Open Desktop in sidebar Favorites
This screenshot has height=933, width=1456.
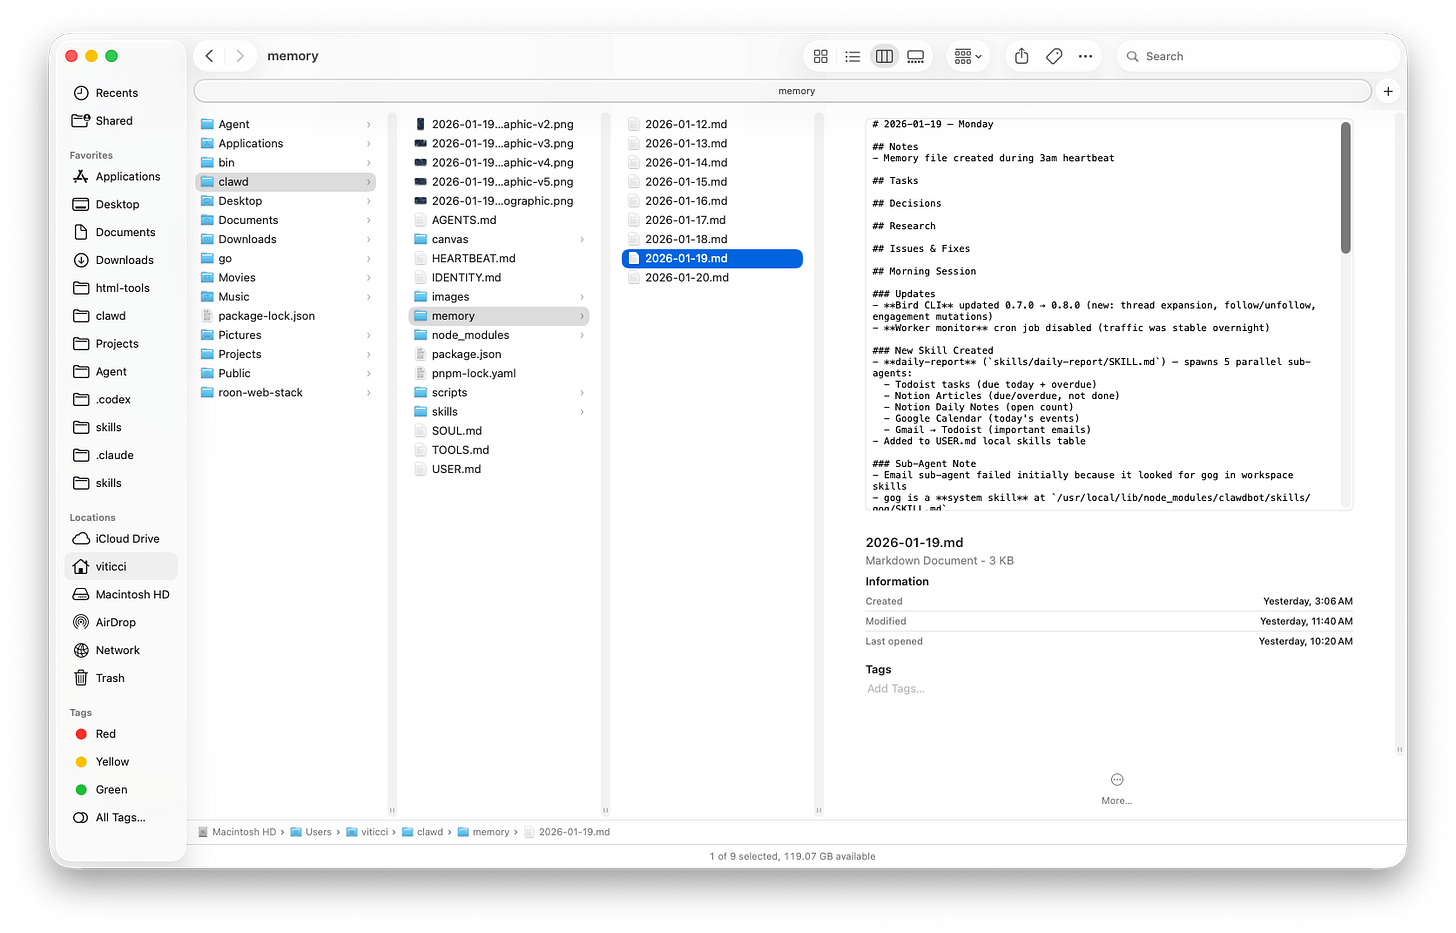(x=120, y=205)
